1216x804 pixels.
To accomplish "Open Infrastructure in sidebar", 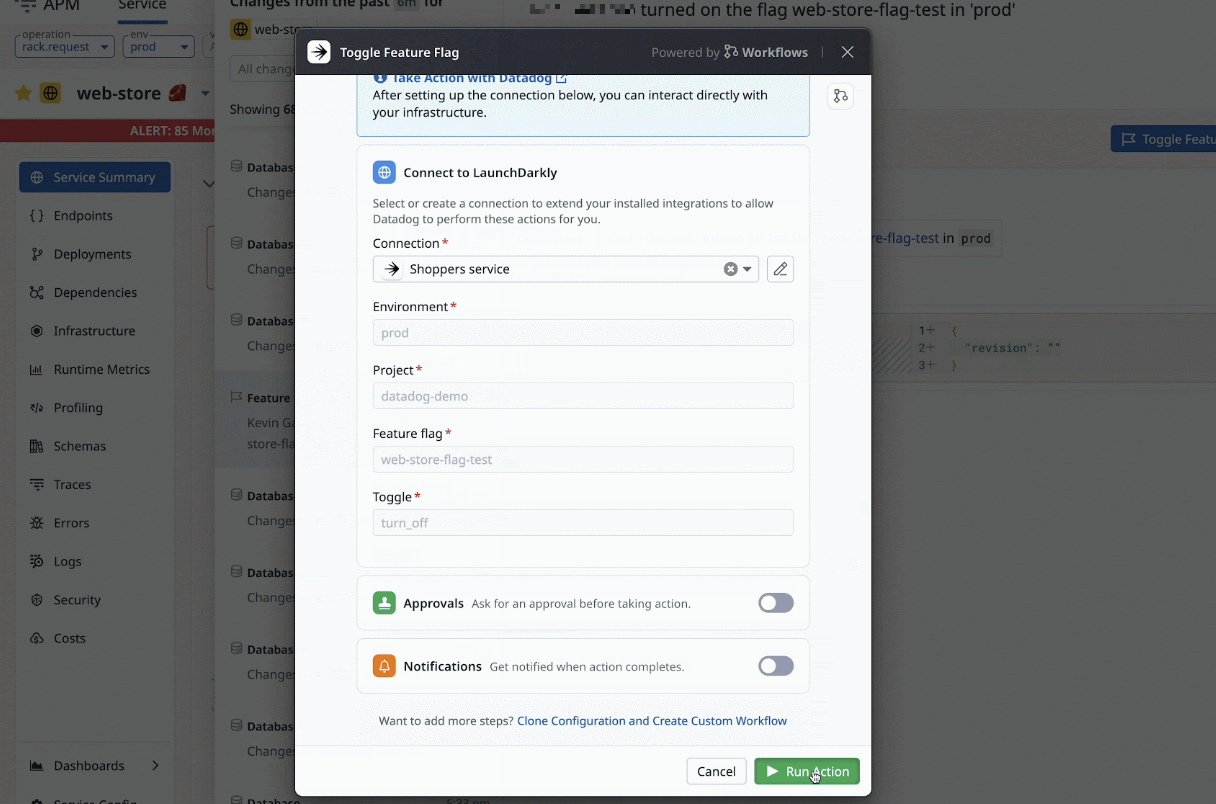I will [x=95, y=331].
